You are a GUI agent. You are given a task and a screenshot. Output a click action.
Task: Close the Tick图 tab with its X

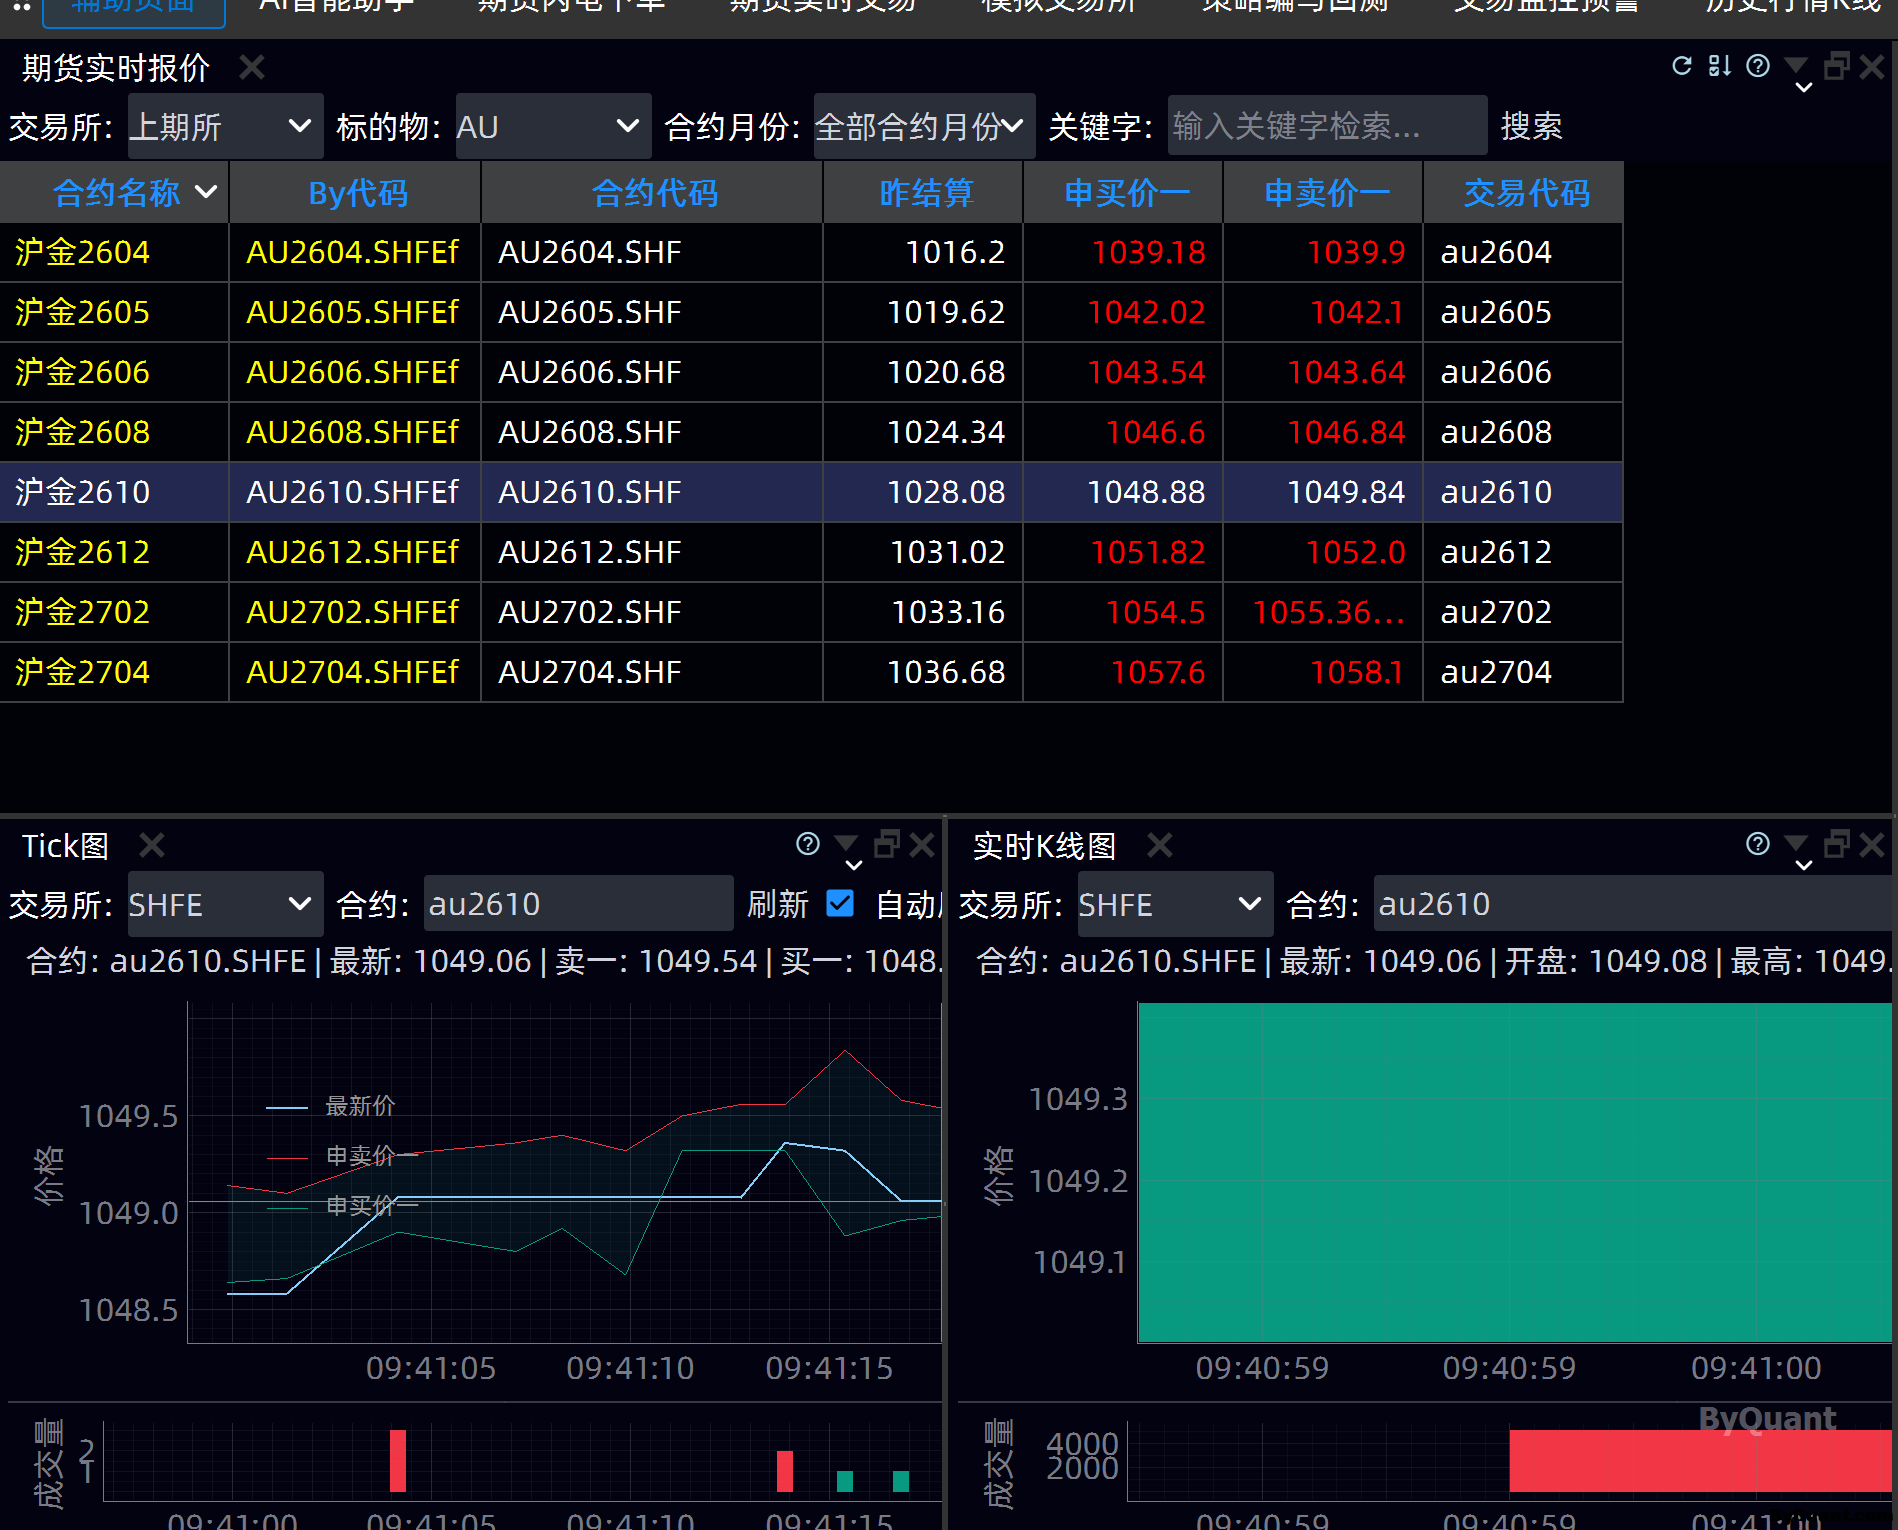[152, 846]
